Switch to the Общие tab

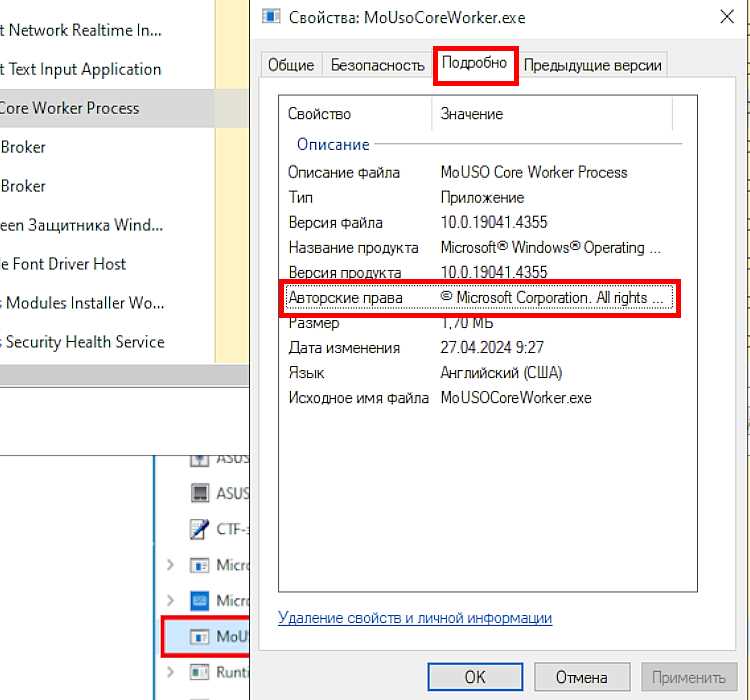(291, 65)
